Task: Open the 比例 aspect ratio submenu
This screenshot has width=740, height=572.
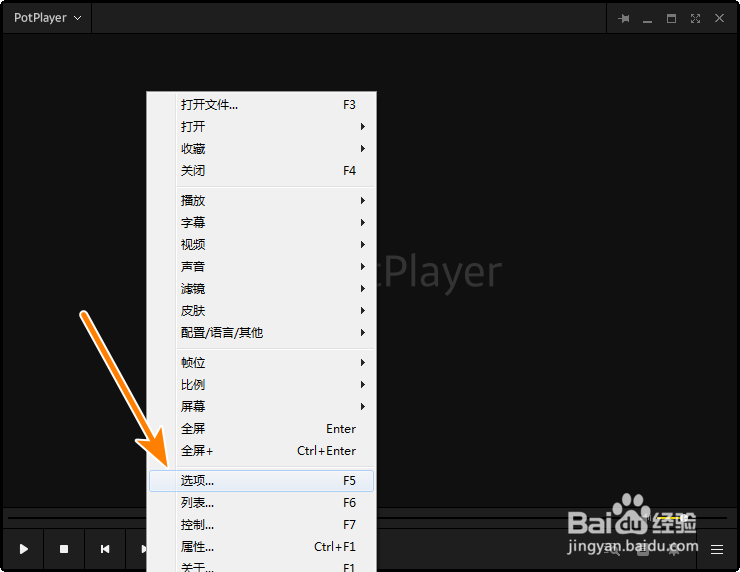Action: 261,385
